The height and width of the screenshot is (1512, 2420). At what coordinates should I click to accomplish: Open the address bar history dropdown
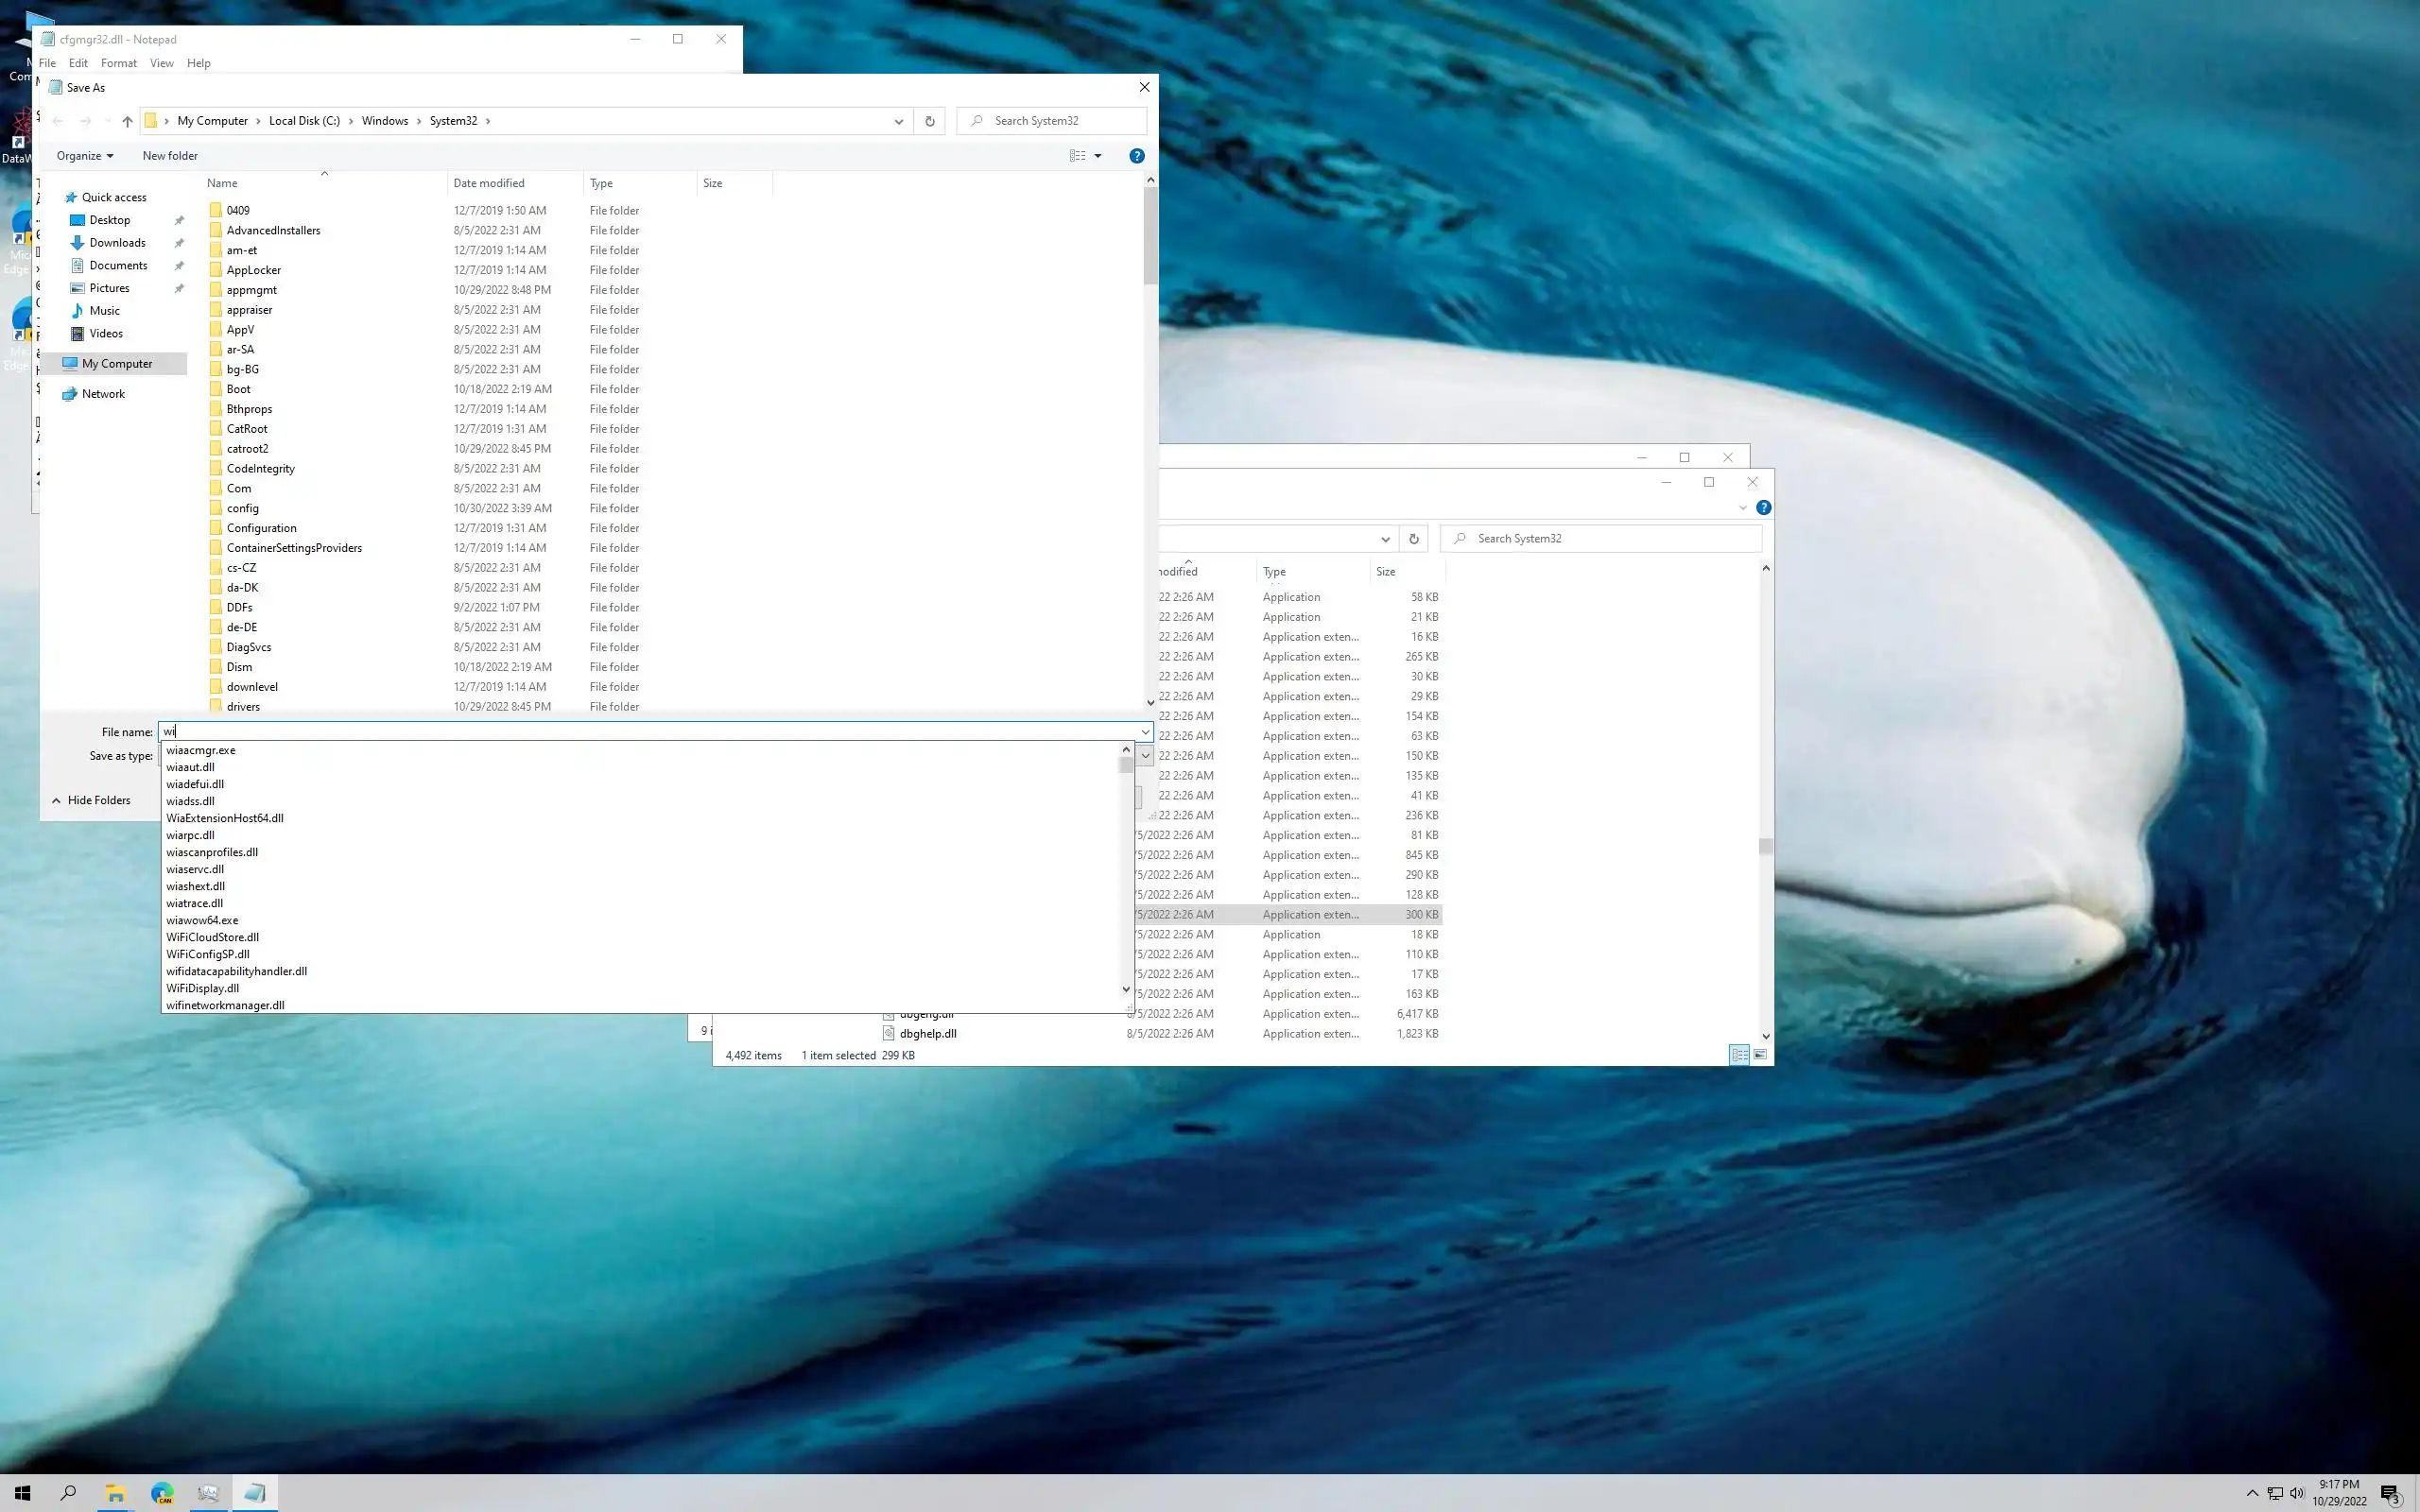(898, 121)
